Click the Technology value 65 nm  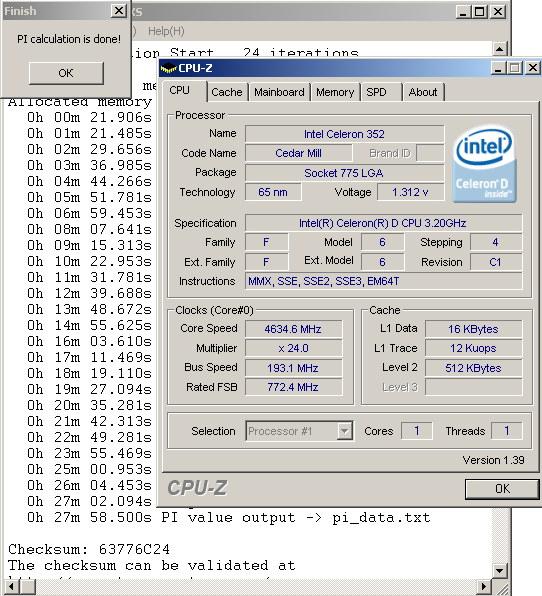273,192
